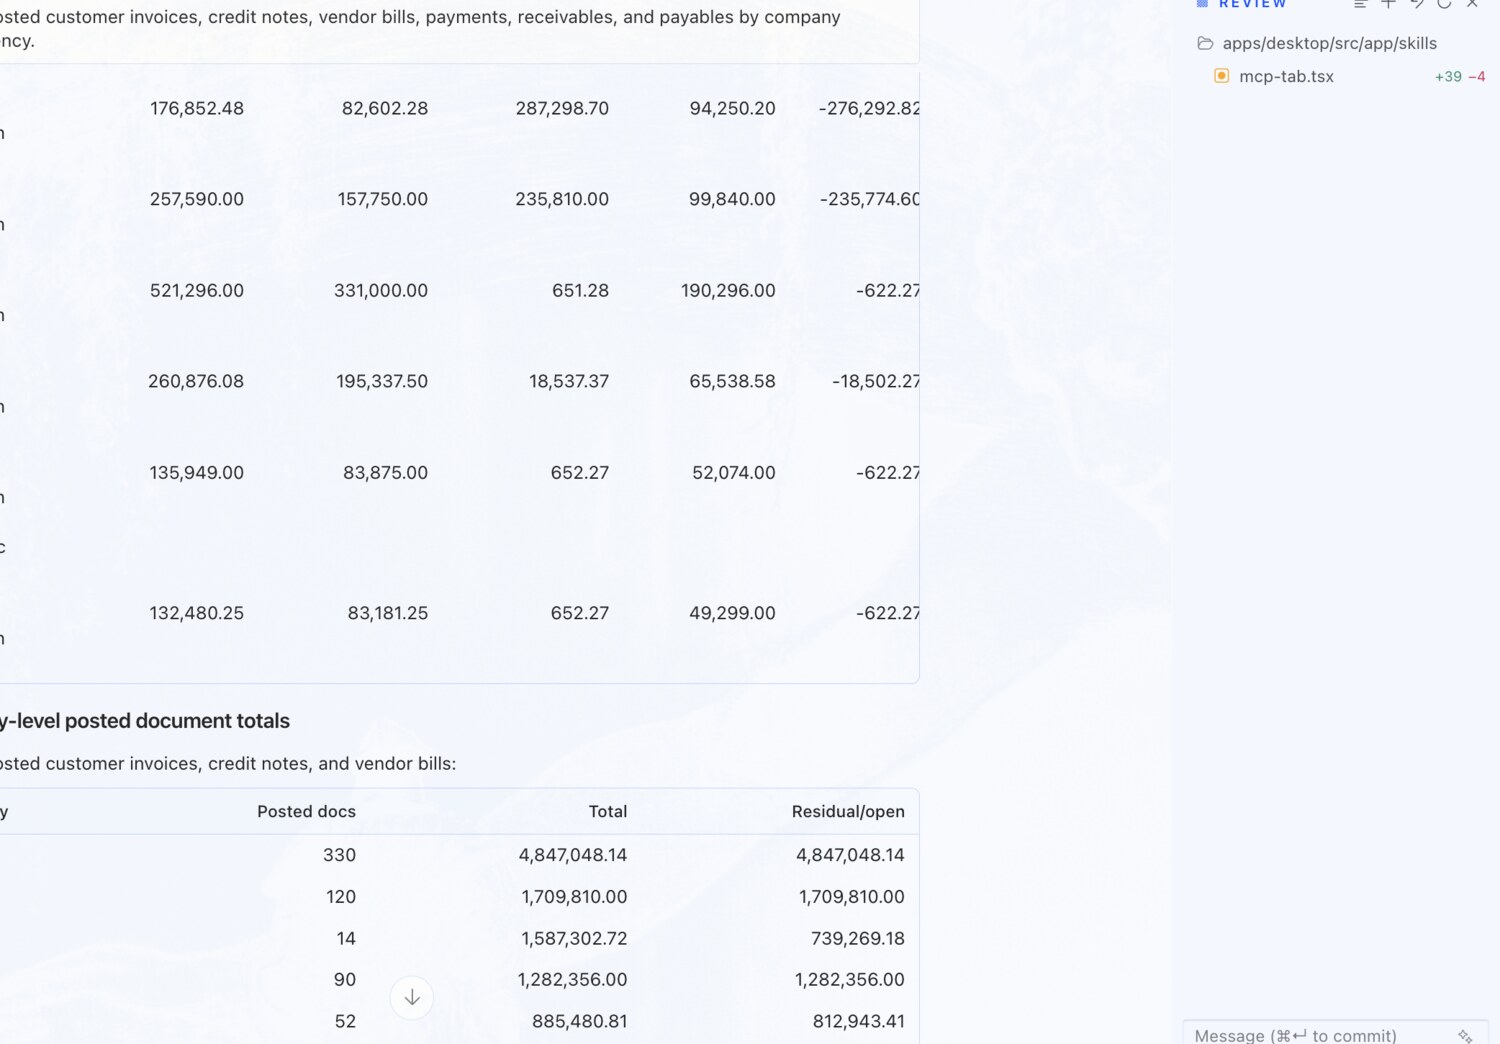Viewport: 1500px width, 1044px height.
Task: Click the modified-file icon beside mcp-tab.tsx
Action: tap(1221, 76)
